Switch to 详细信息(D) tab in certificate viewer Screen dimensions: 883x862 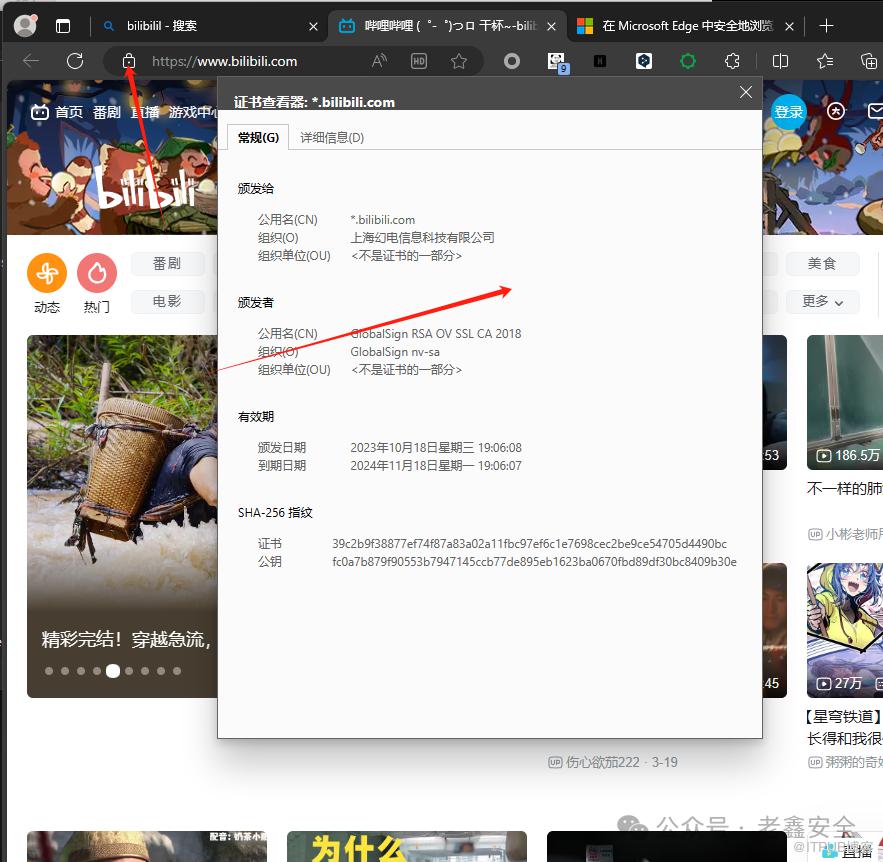pos(332,137)
